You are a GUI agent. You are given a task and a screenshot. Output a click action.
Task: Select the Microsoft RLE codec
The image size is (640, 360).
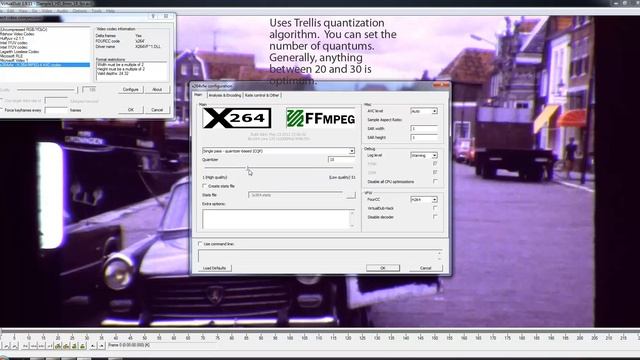click(x=11, y=56)
